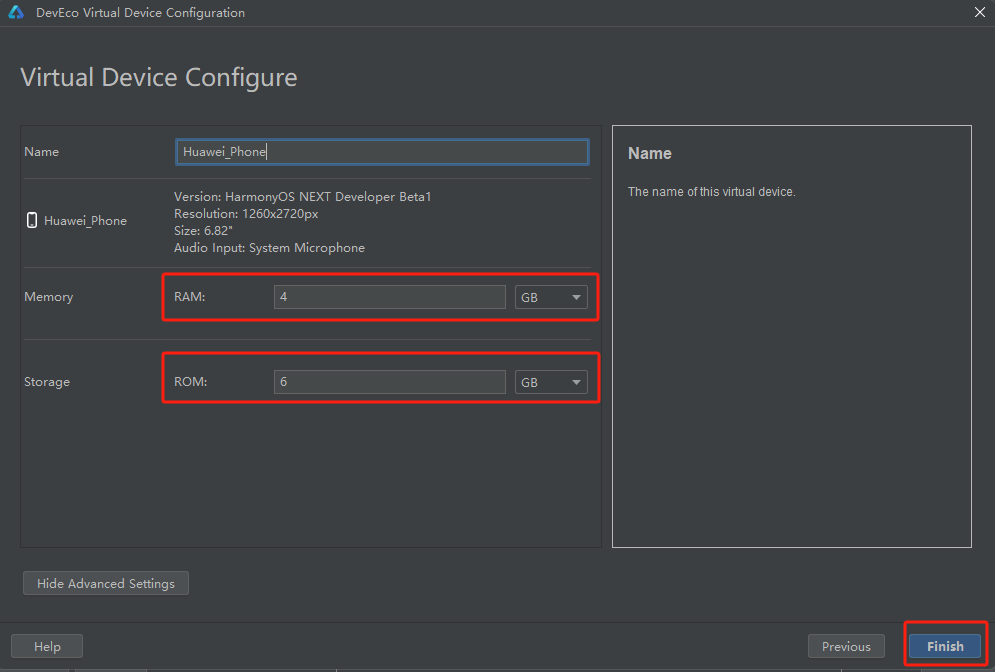Open the RAM unit GB dropdown
Screen dimensions: 995x672
point(551,297)
